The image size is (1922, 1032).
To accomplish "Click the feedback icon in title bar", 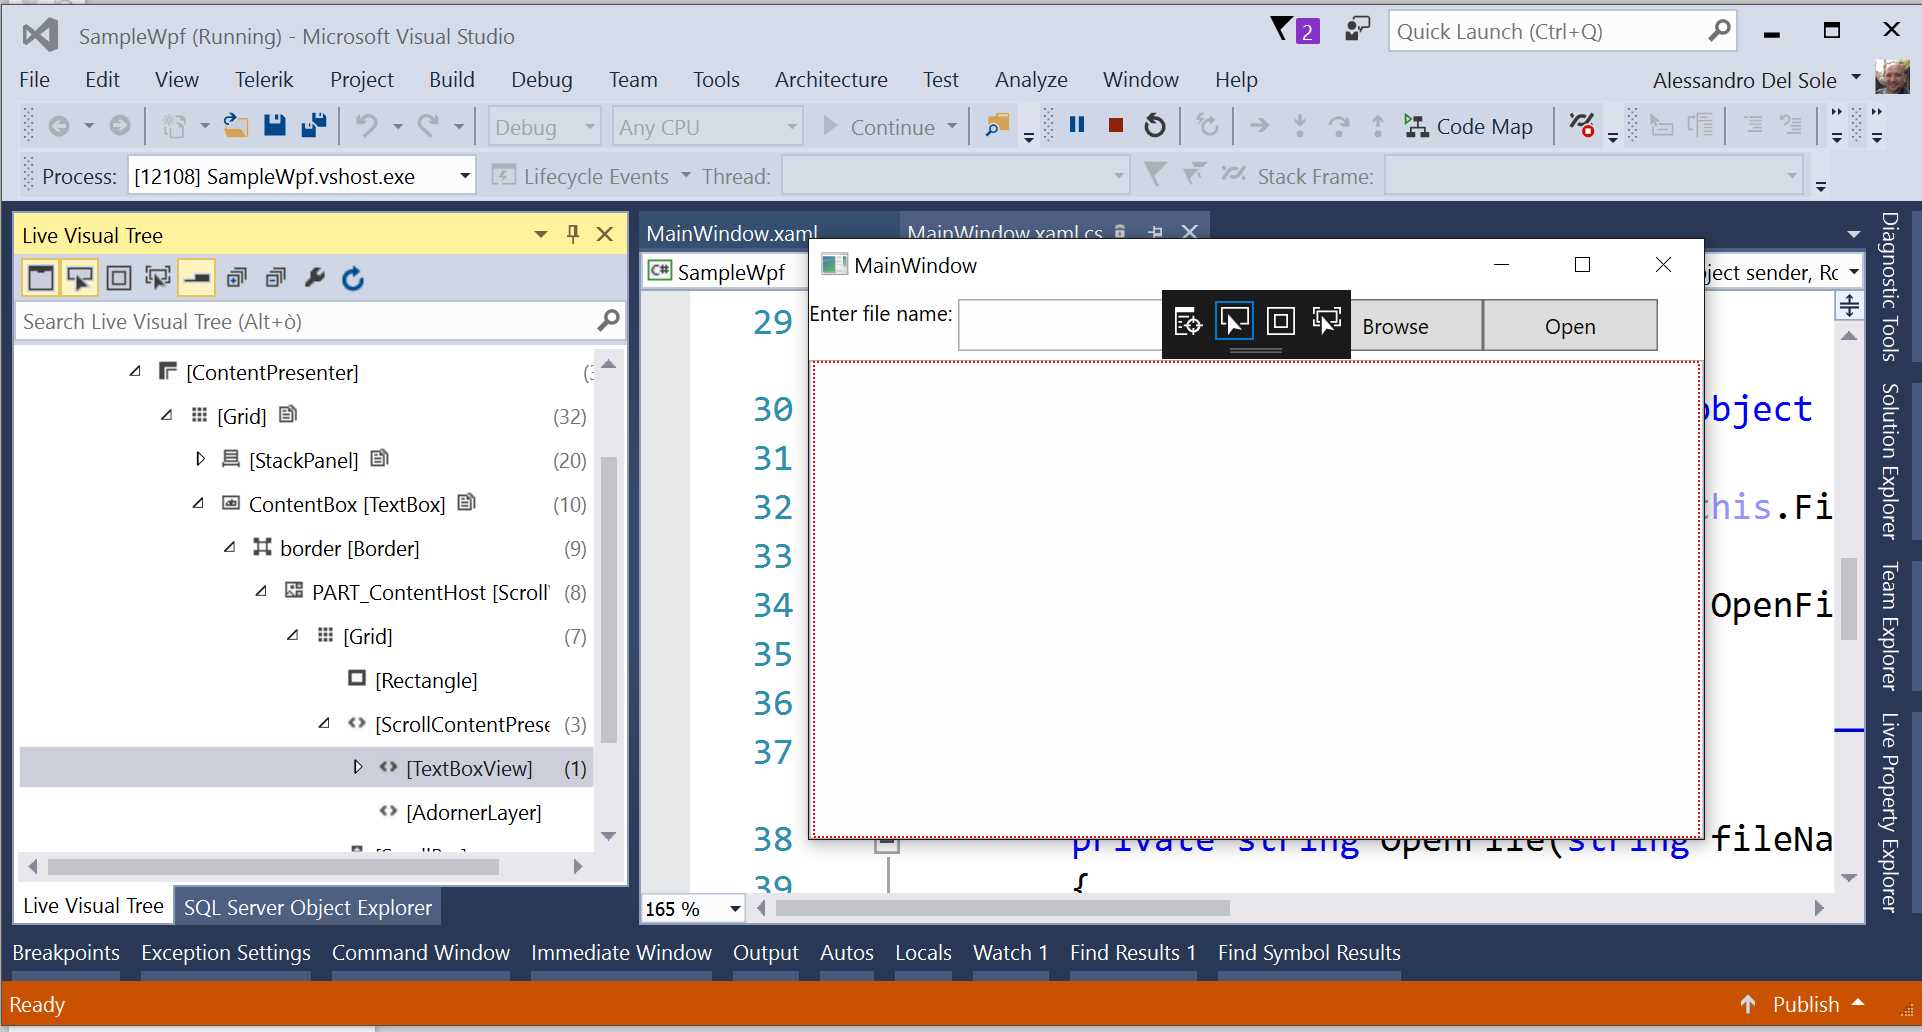I will (1357, 29).
